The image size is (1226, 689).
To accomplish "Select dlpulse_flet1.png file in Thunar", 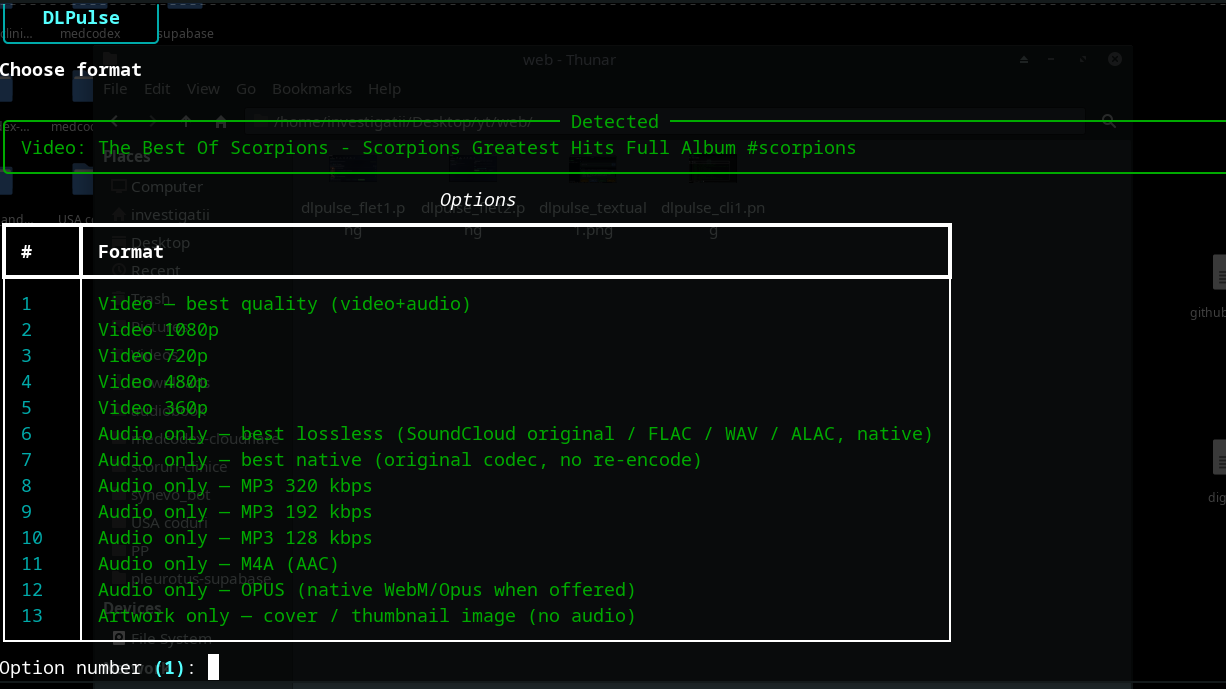I will [x=353, y=195].
